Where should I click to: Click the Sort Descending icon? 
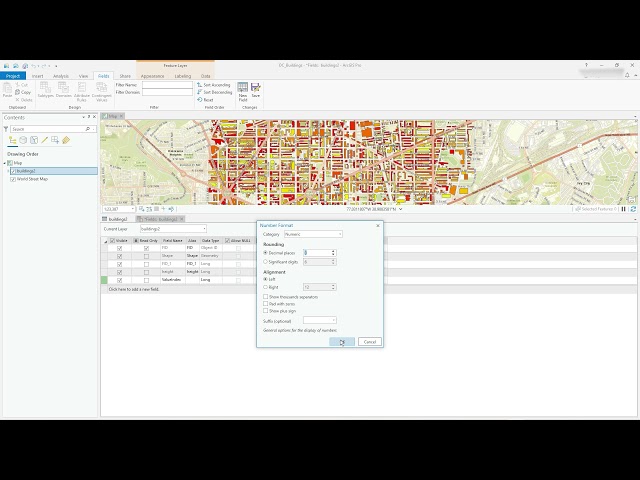[x=200, y=92]
